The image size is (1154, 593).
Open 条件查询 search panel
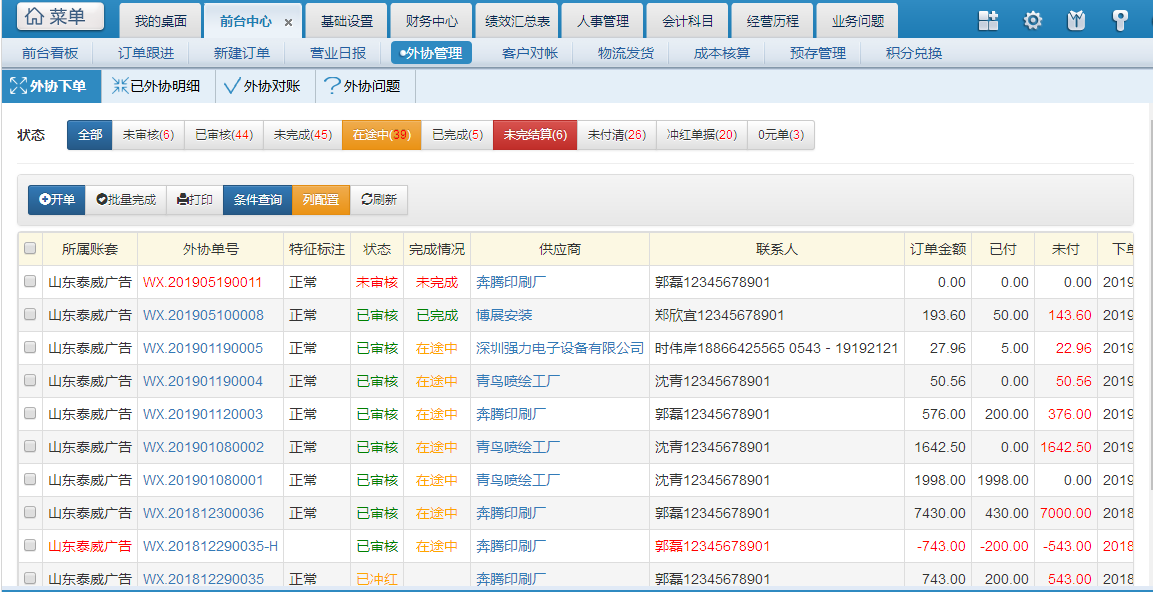pyautogui.click(x=258, y=200)
